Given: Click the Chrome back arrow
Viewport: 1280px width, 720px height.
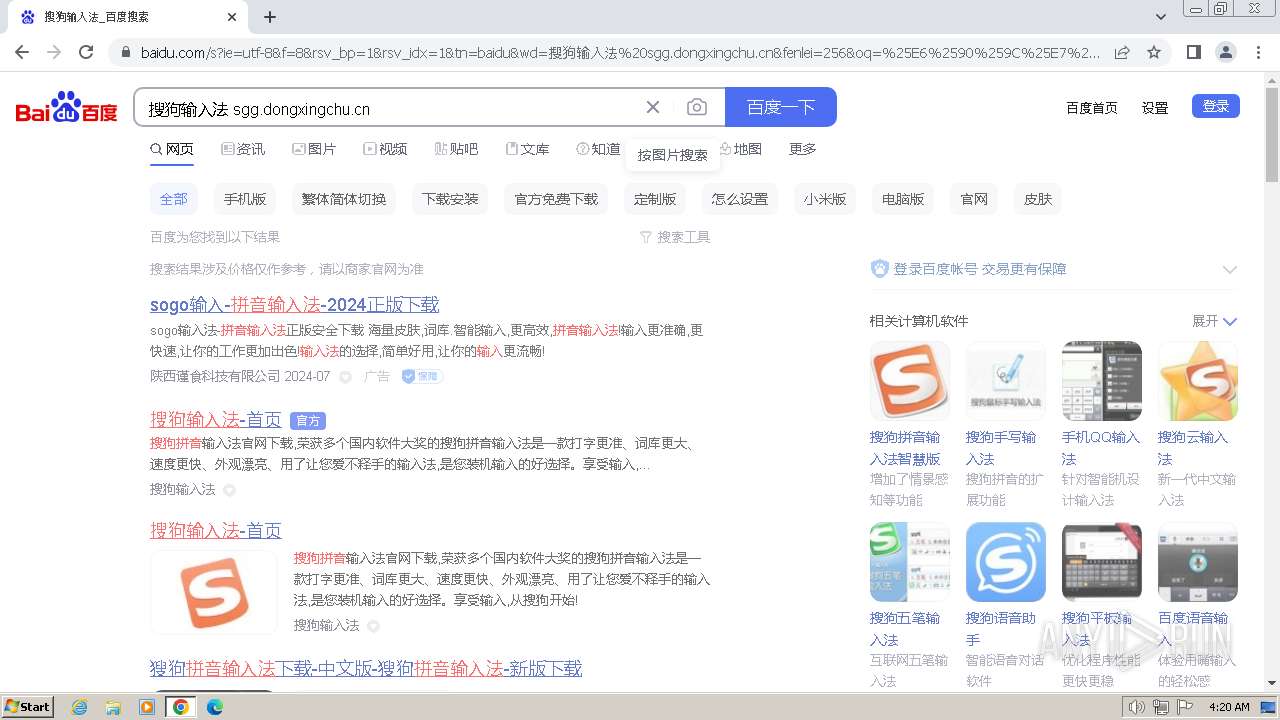Looking at the screenshot, I should (x=22, y=52).
